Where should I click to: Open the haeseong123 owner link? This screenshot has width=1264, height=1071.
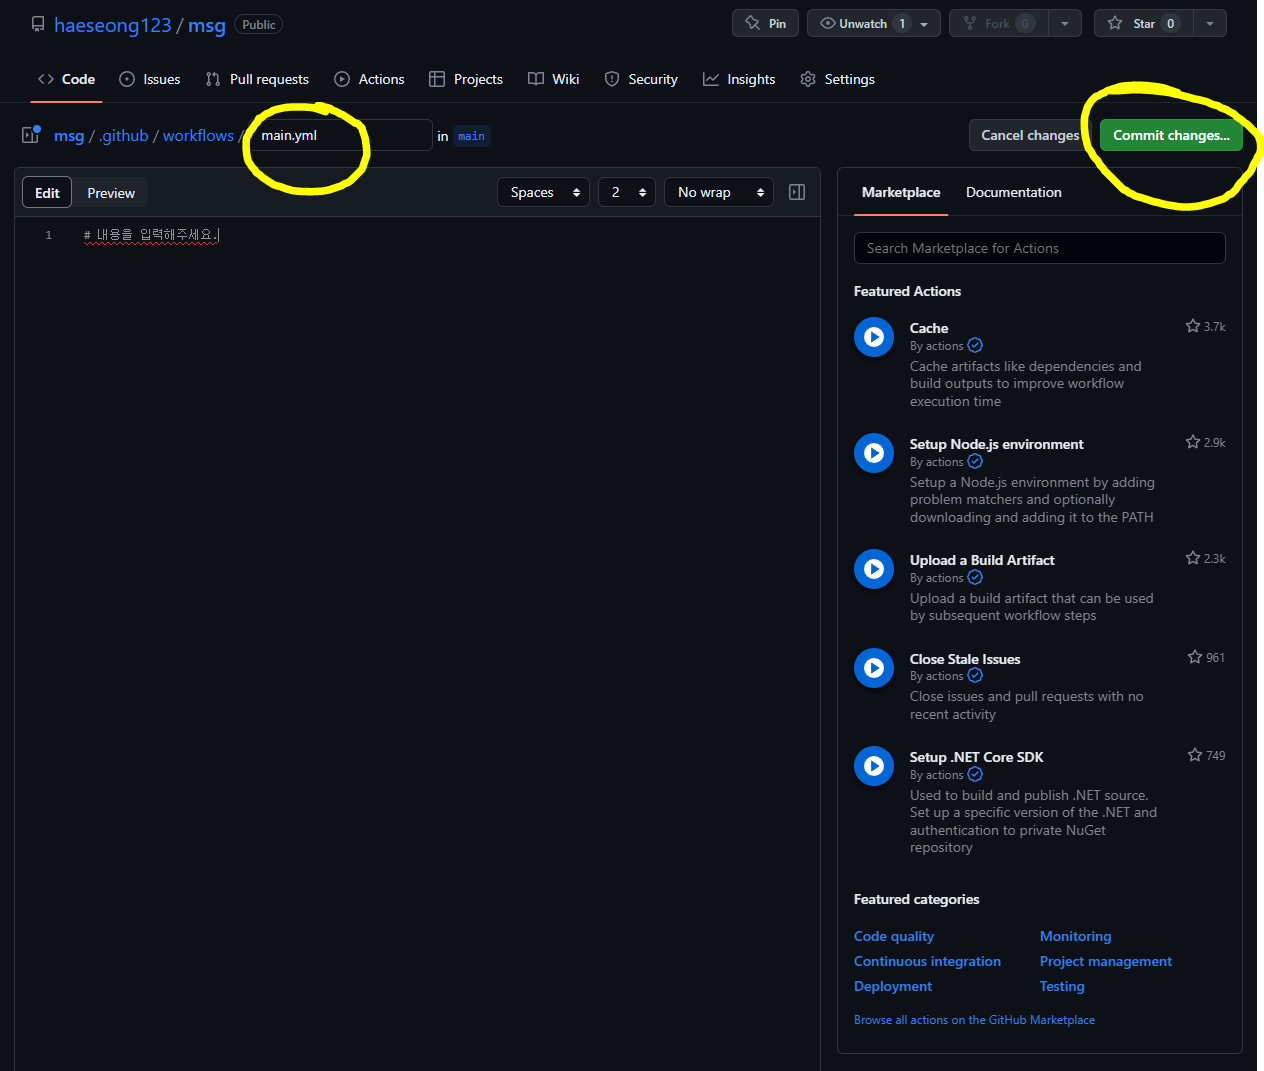113,25
